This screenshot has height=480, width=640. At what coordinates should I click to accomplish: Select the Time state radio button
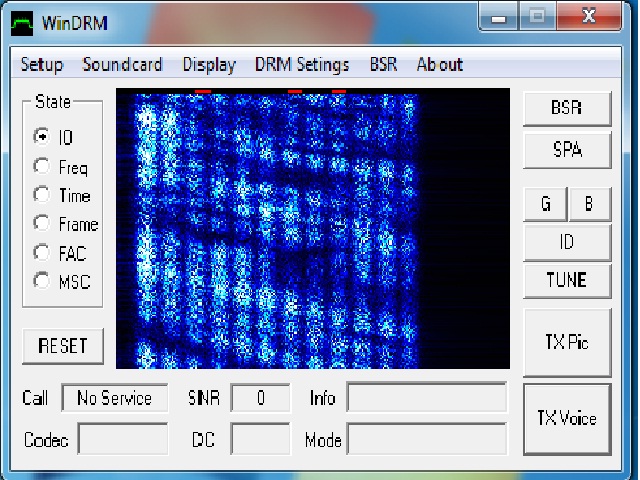[42, 195]
